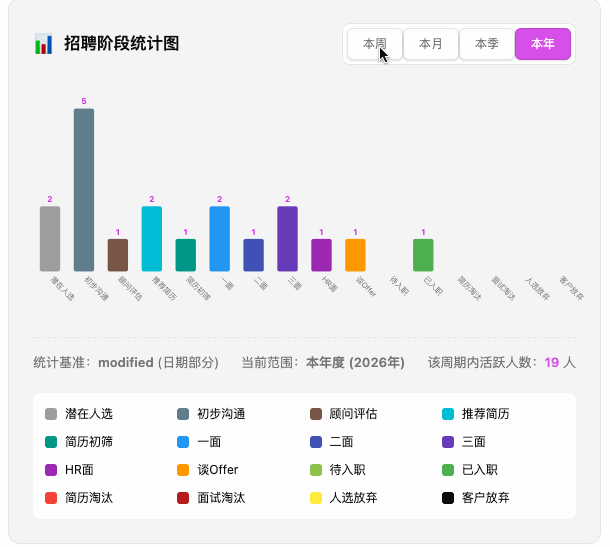
Task: Click the 二面 legend color swatch
Action: tap(316, 442)
